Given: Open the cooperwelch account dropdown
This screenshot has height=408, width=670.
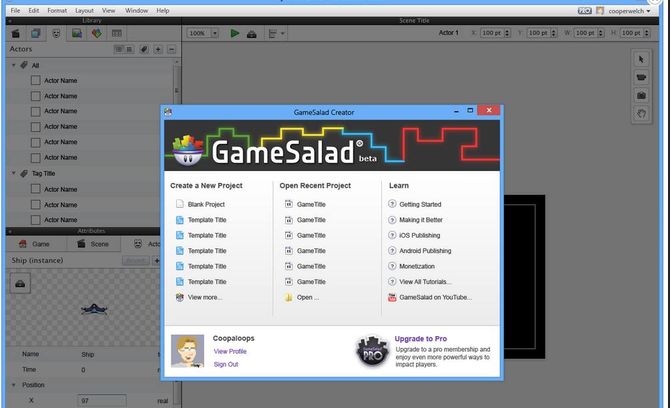Looking at the screenshot, I should [x=629, y=11].
